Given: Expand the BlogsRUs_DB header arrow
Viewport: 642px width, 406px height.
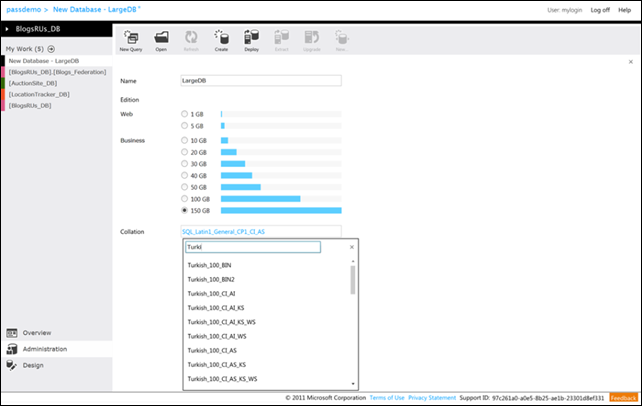Looking at the screenshot, I should pos(7,29).
